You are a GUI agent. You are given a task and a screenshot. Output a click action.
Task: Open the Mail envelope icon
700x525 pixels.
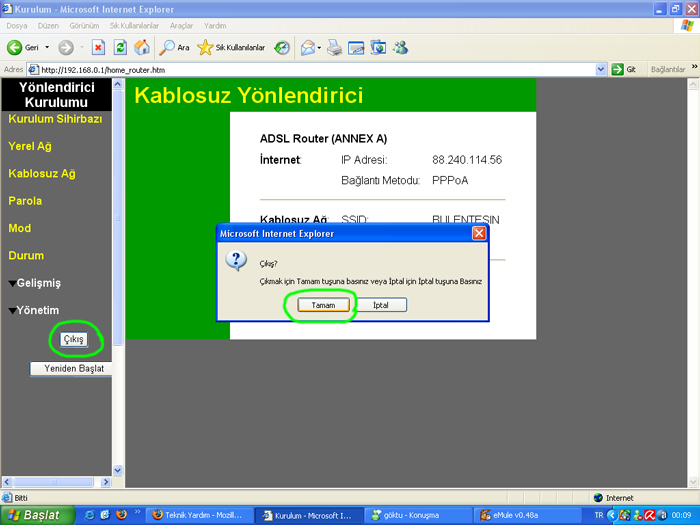point(311,47)
